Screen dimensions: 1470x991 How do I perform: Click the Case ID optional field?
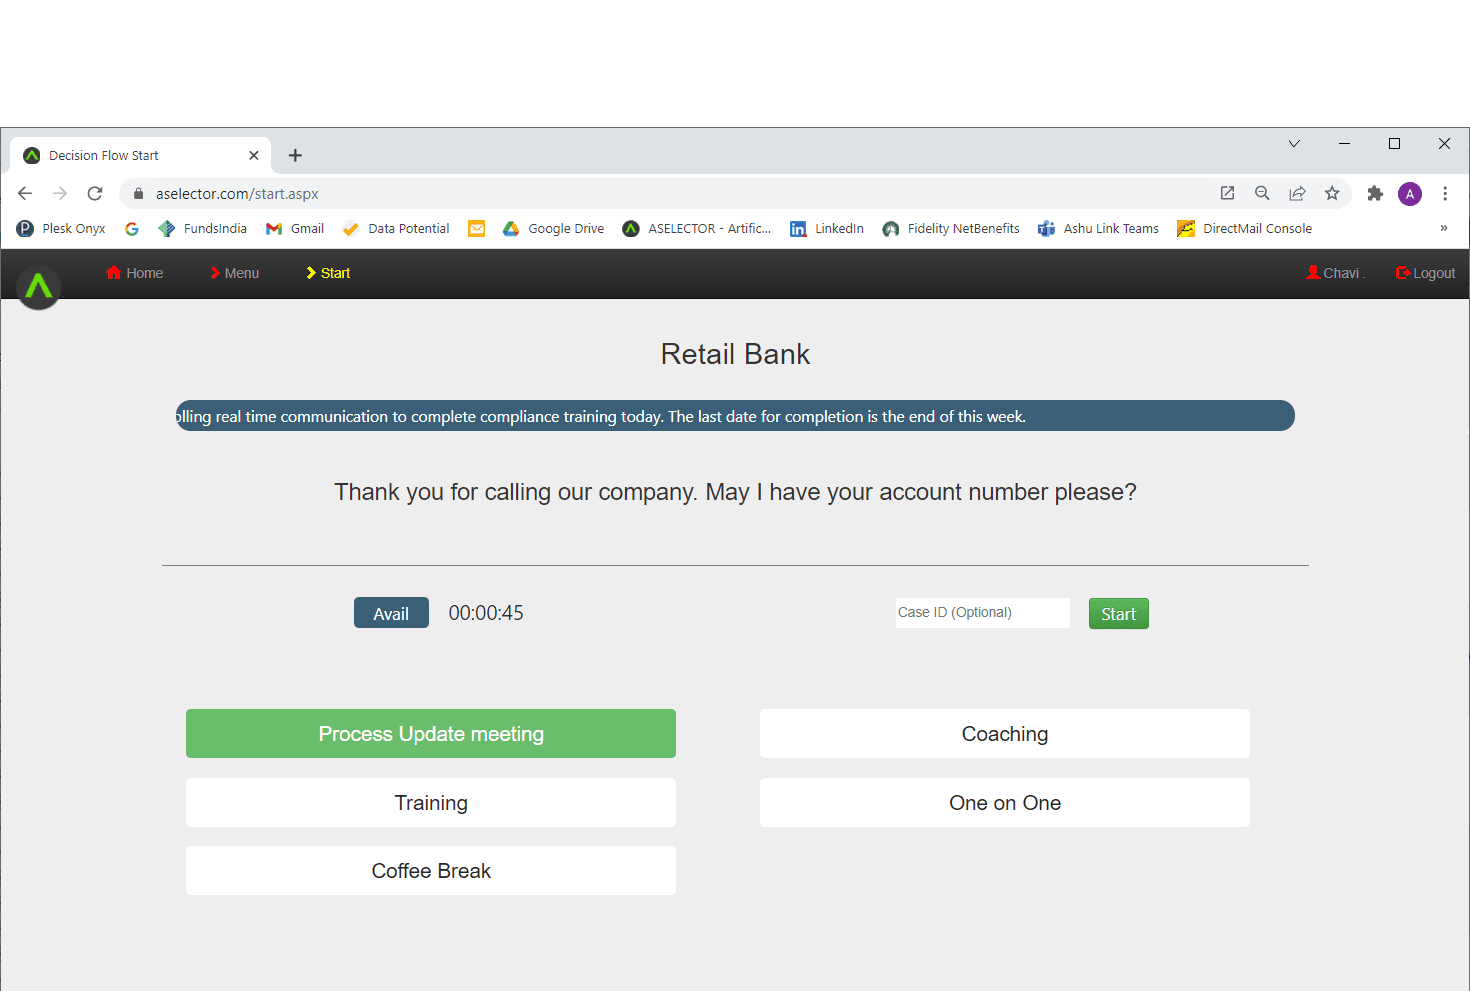tap(982, 613)
